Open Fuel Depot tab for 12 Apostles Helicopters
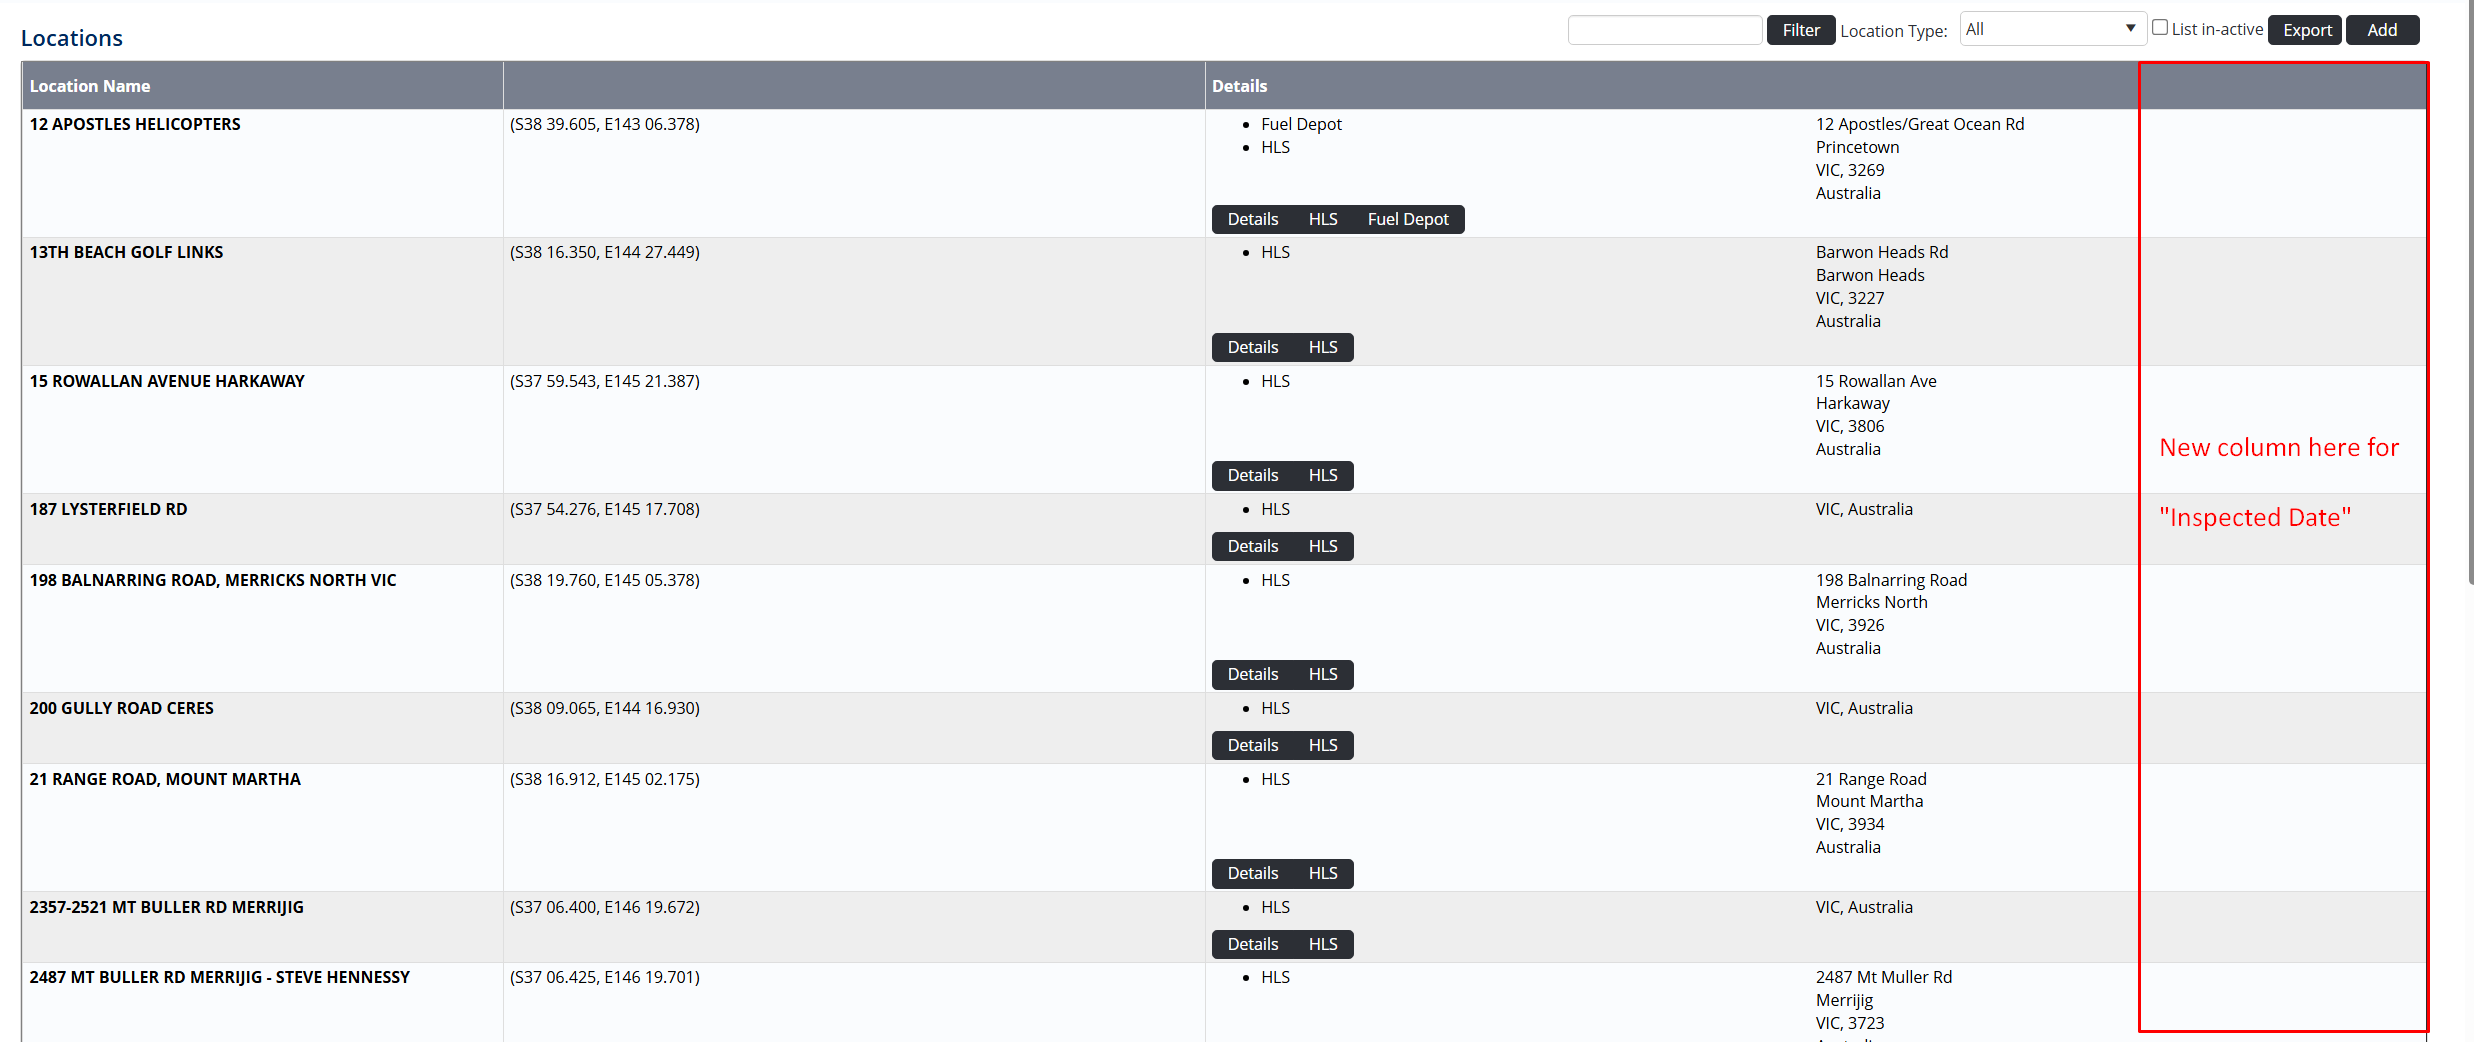2474x1042 pixels. tap(1407, 219)
